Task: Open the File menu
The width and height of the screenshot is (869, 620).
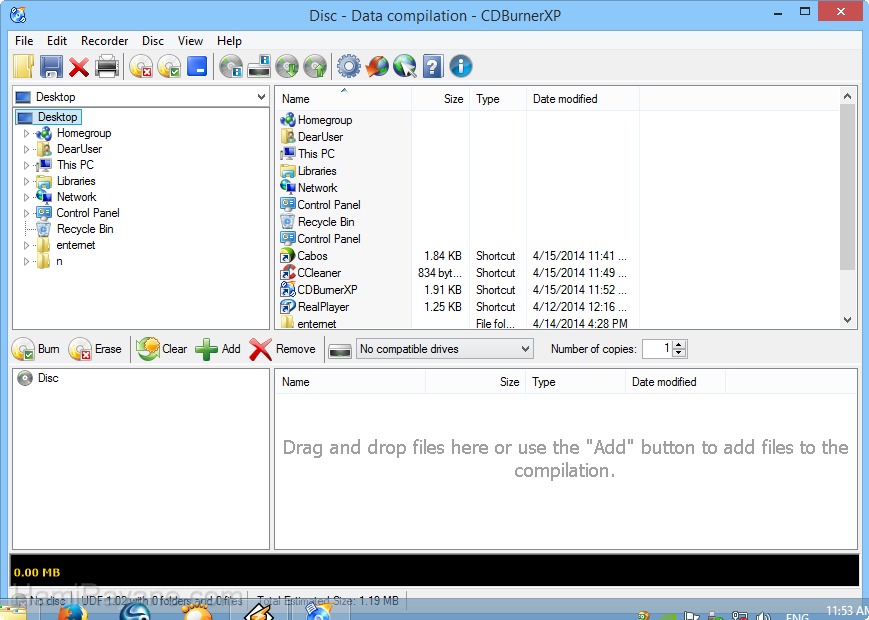Action: tap(24, 41)
